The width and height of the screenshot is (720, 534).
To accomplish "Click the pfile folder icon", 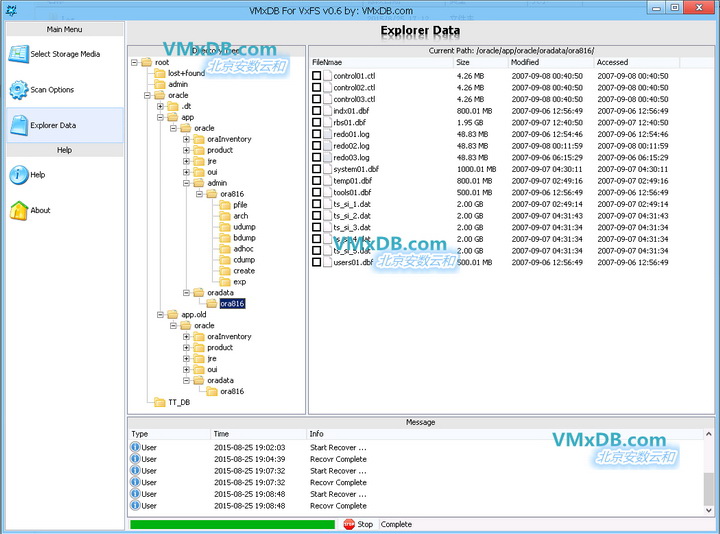I will click(225, 205).
